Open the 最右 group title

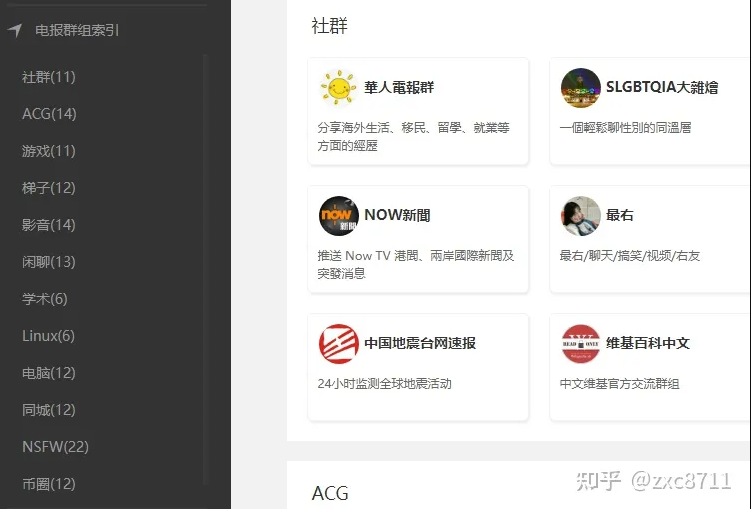tap(620, 215)
